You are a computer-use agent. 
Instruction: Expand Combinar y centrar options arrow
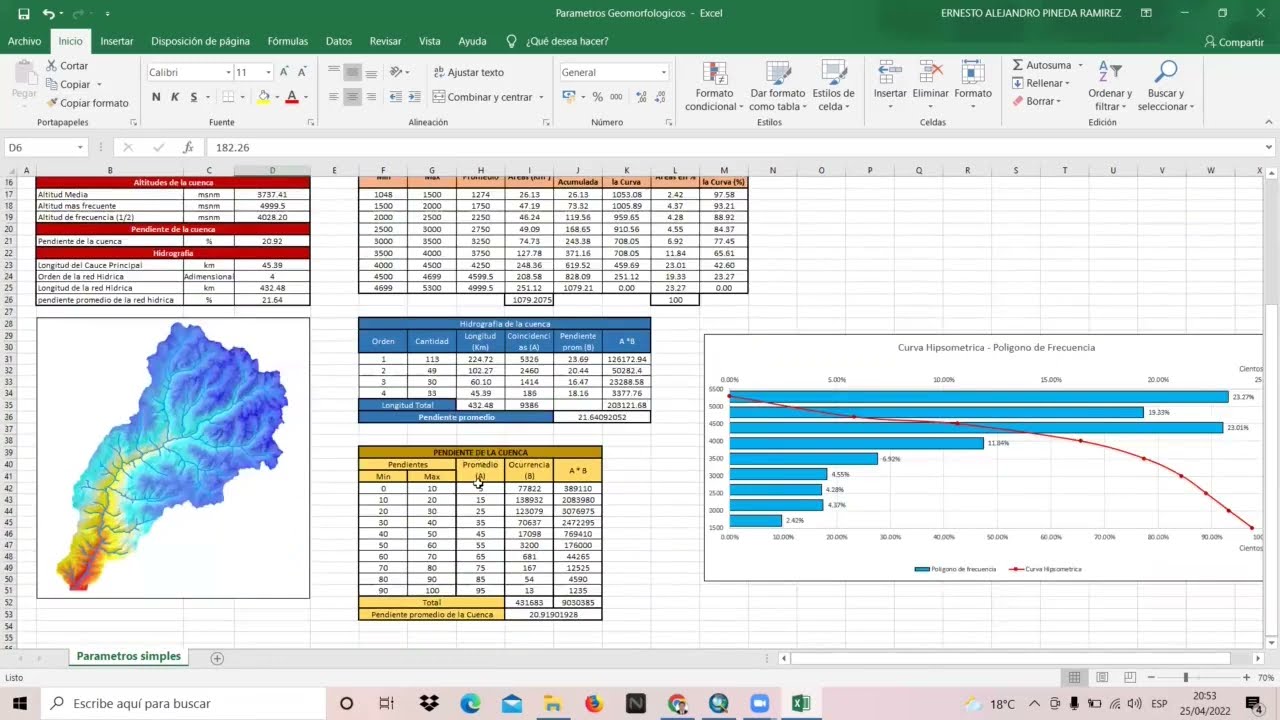coord(541,97)
